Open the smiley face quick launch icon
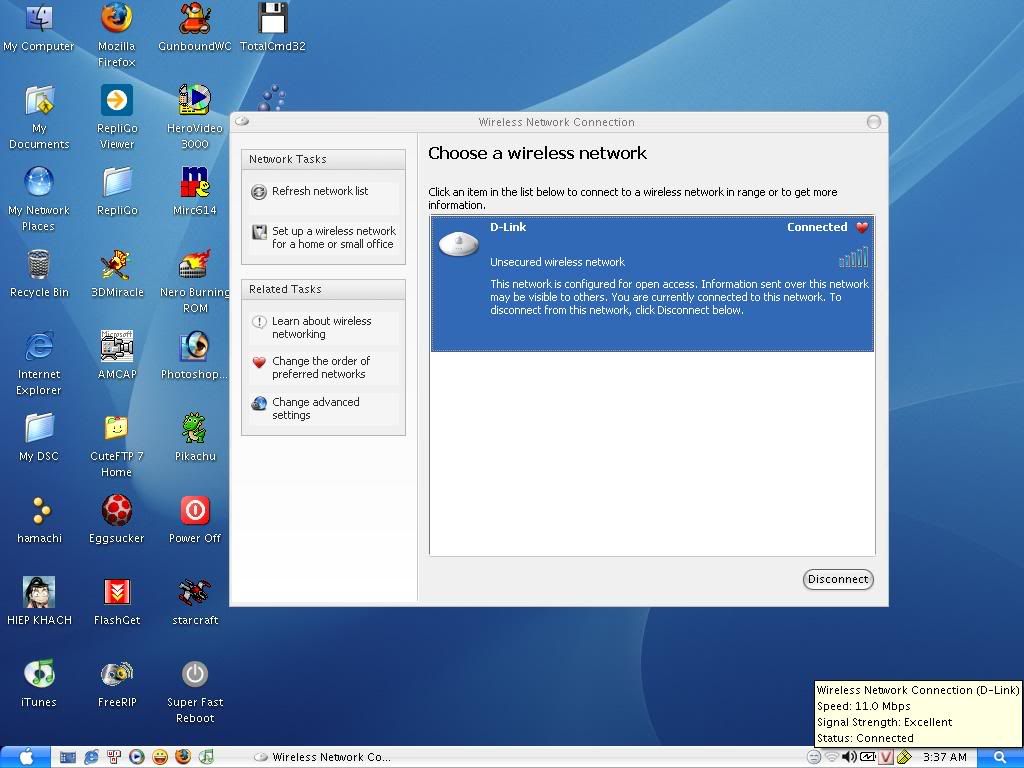This screenshot has width=1024, height=768. pos(160,757)
